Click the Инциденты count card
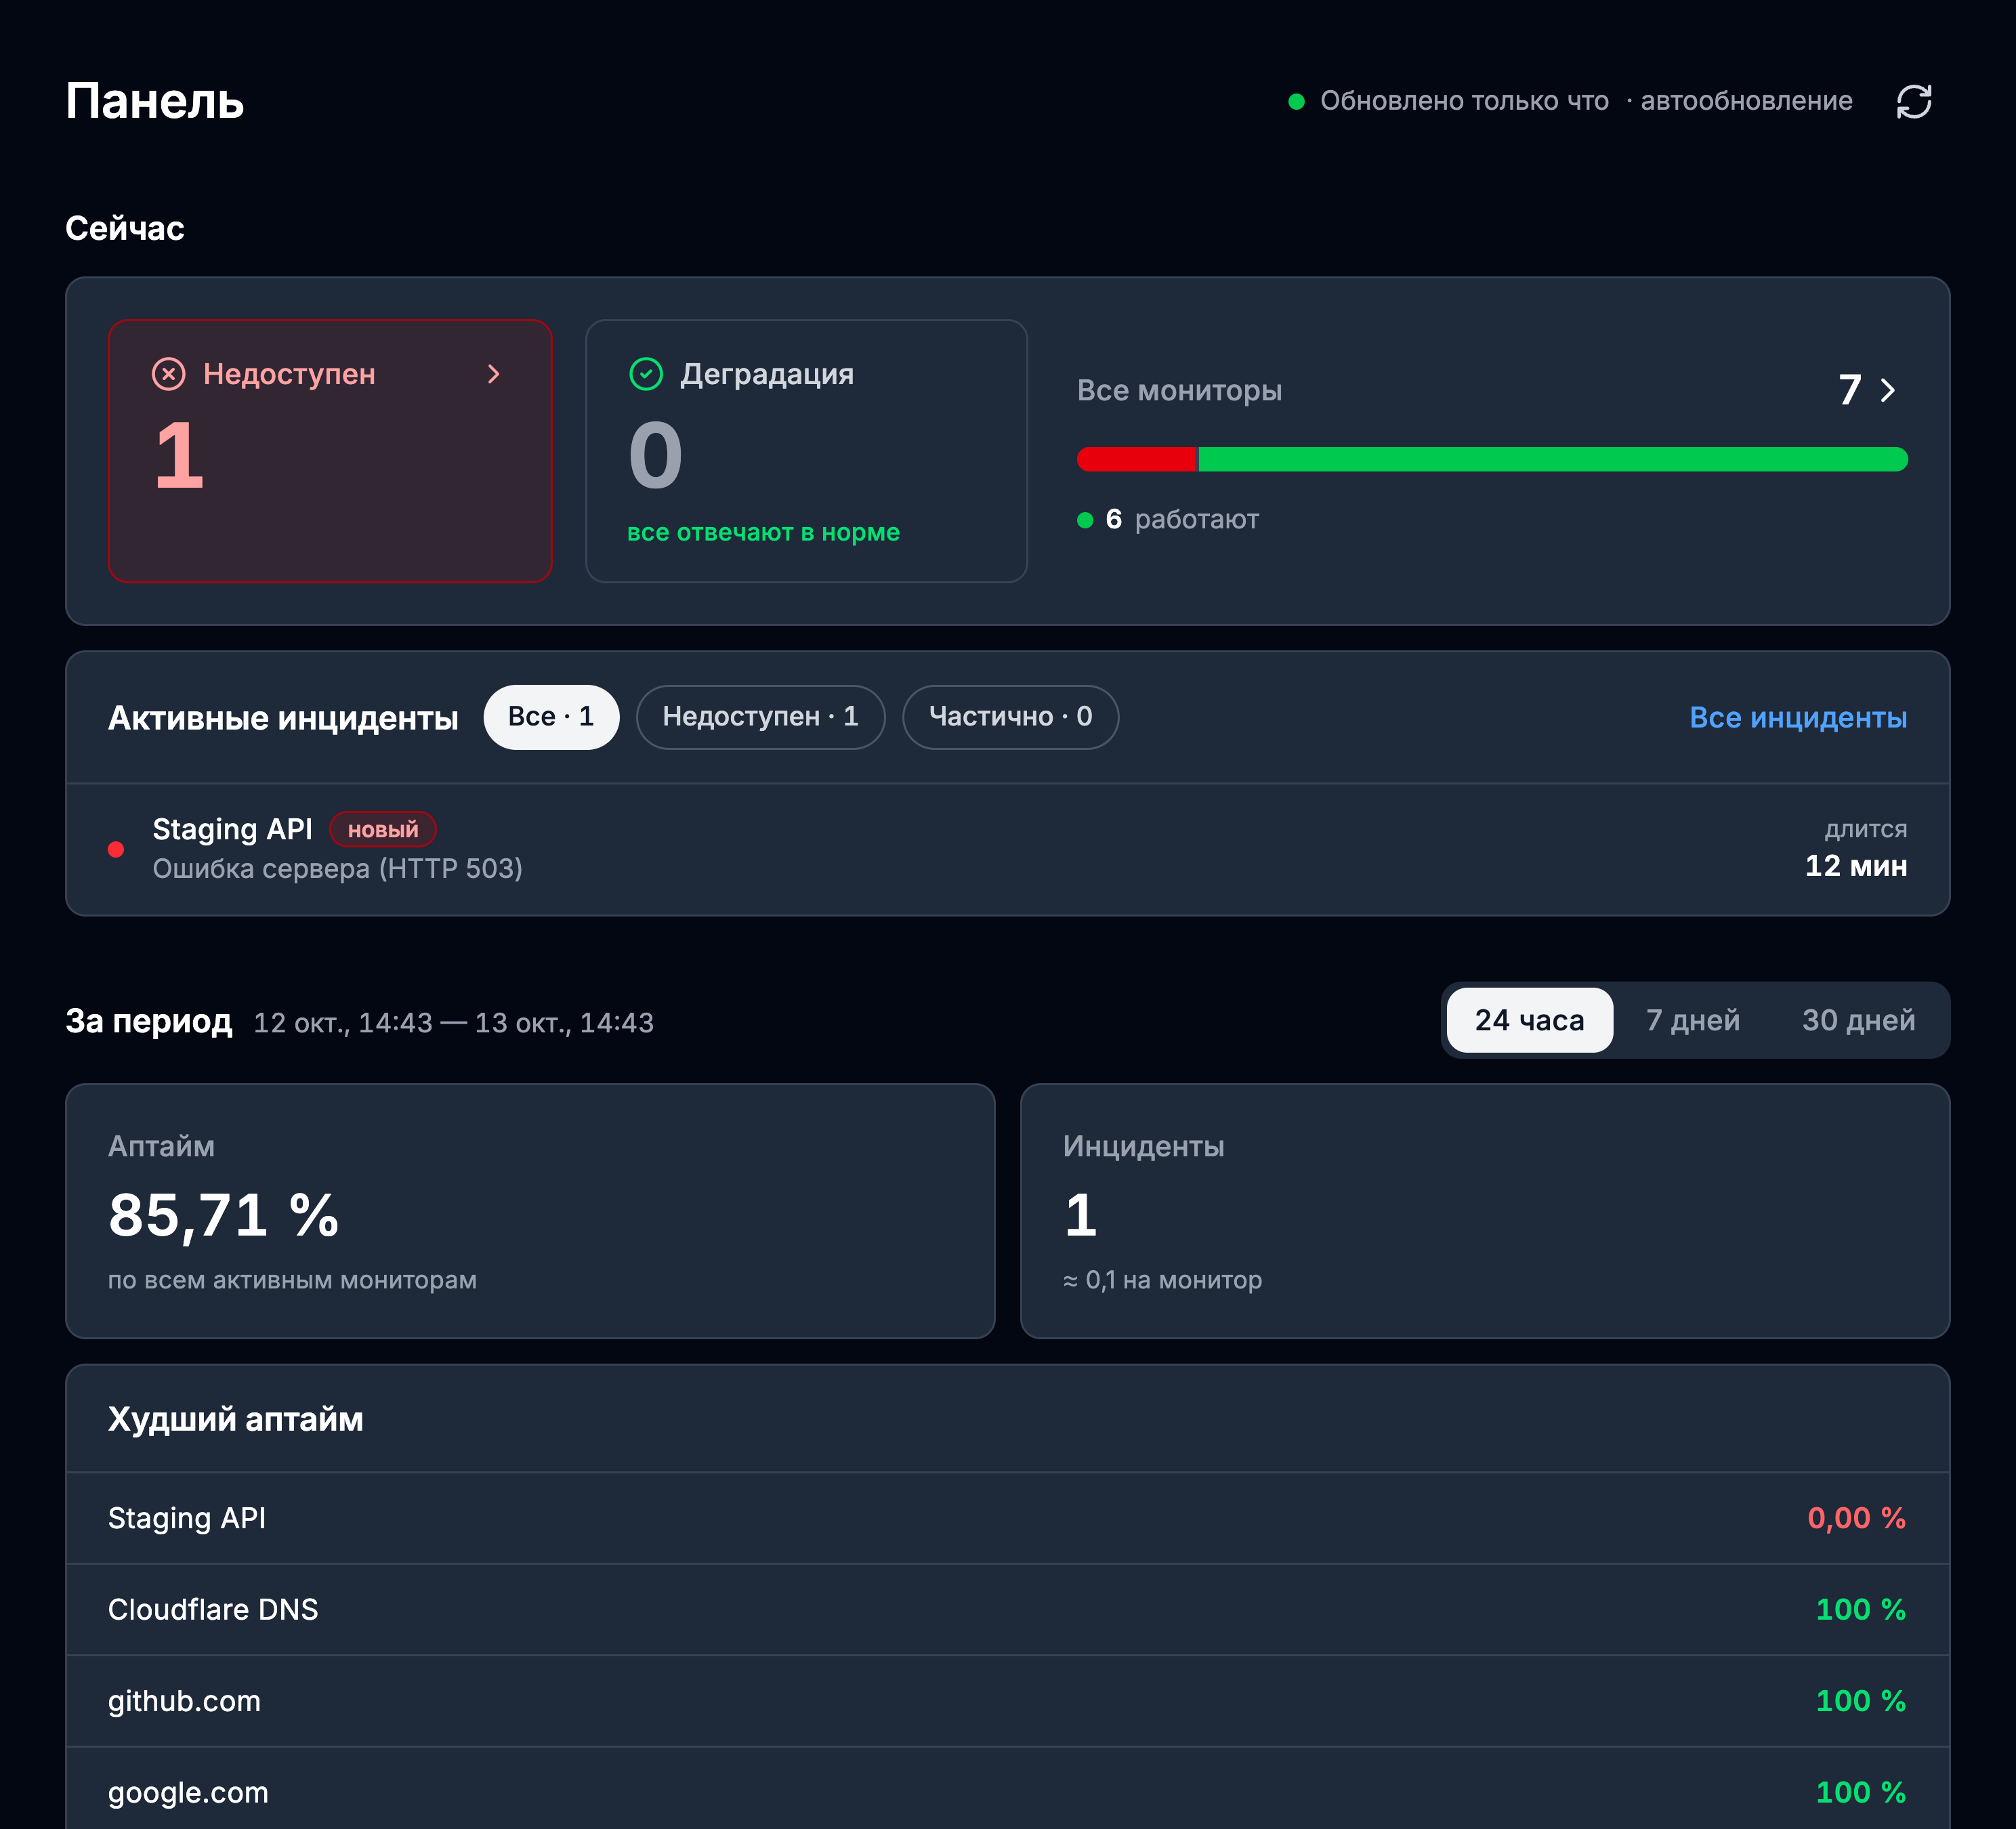Screen dimensions: 2016x1829 (1485, 1211)
